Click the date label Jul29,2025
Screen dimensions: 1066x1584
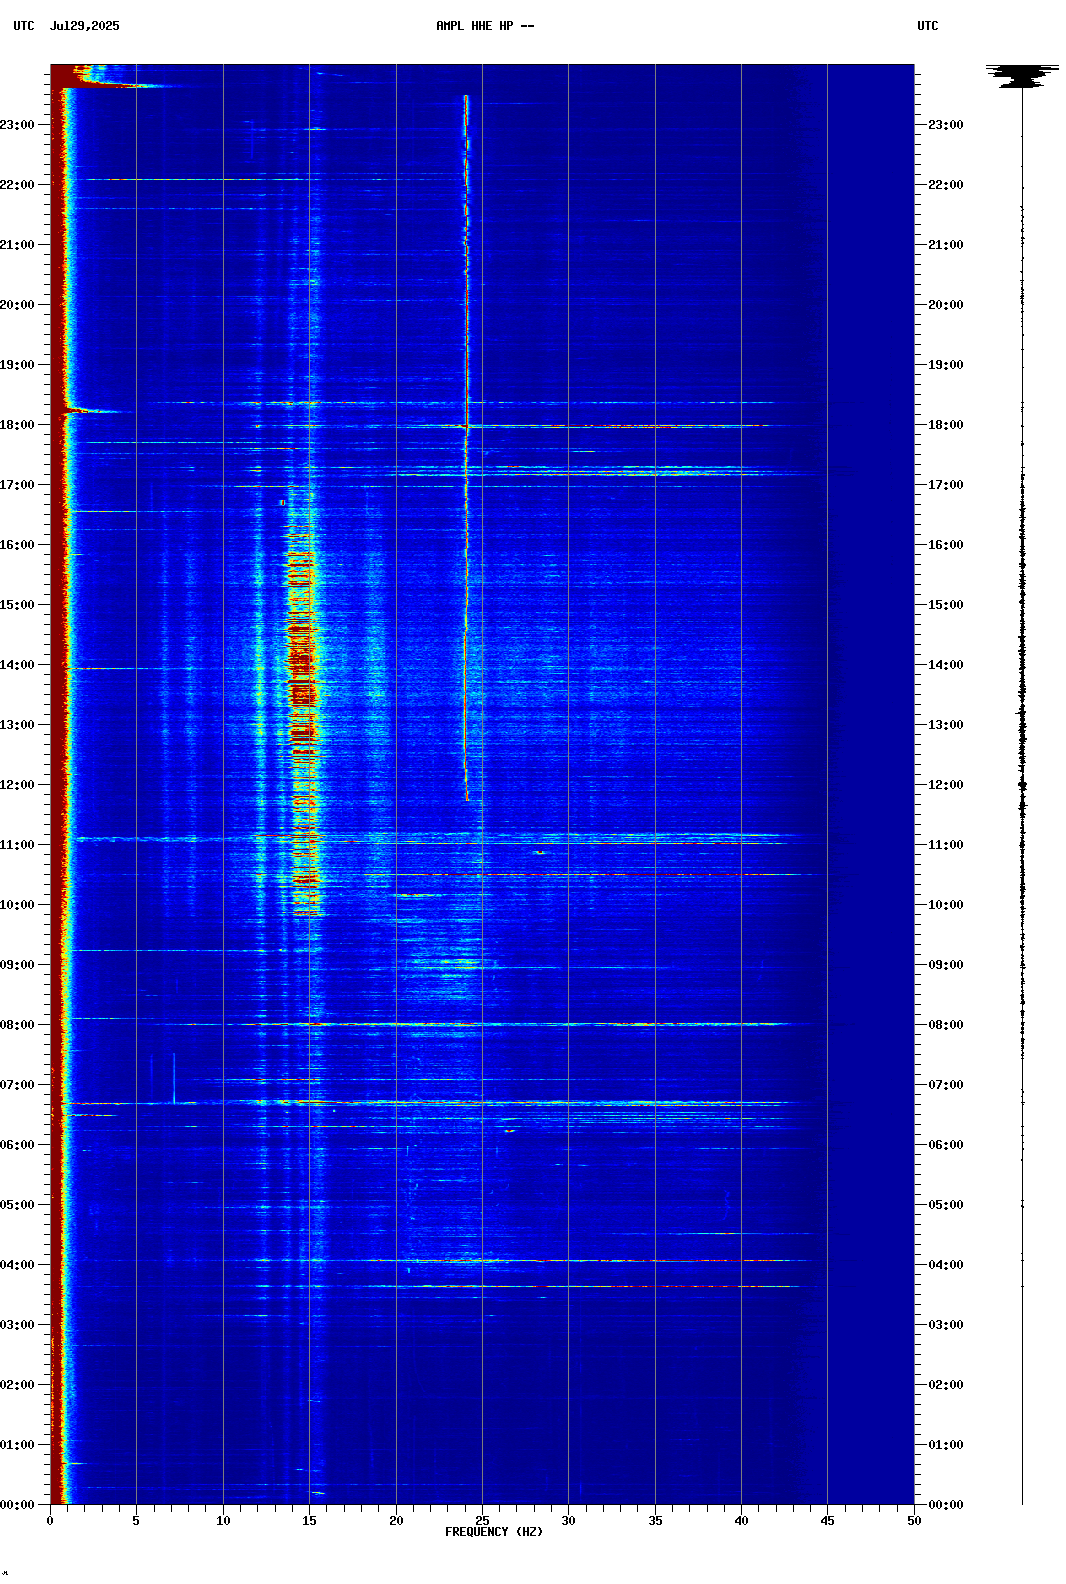coord(84,26)
